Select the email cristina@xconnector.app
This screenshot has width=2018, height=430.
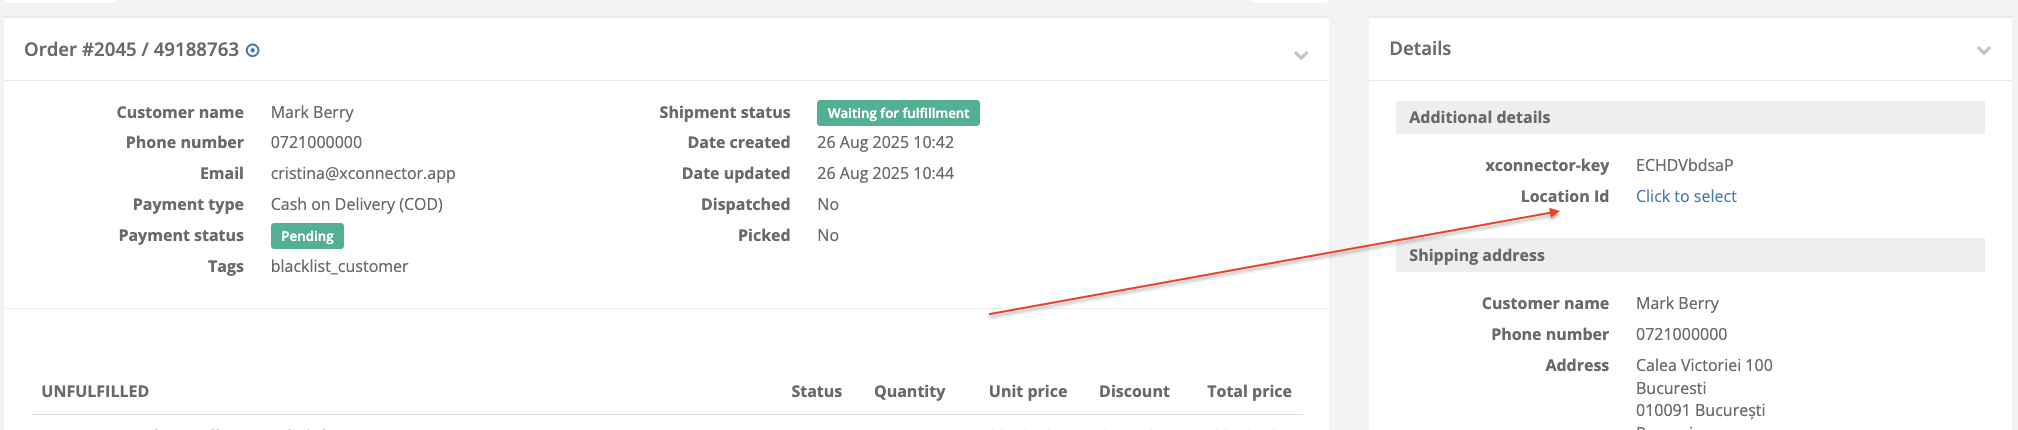click(x=363, y=173)
